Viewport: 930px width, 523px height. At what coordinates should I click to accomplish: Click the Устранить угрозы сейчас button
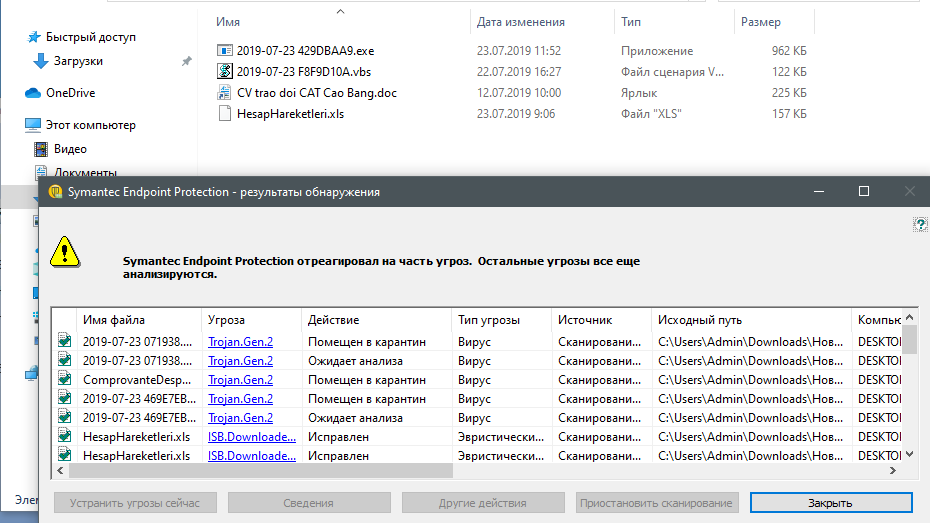pos(135,502)
